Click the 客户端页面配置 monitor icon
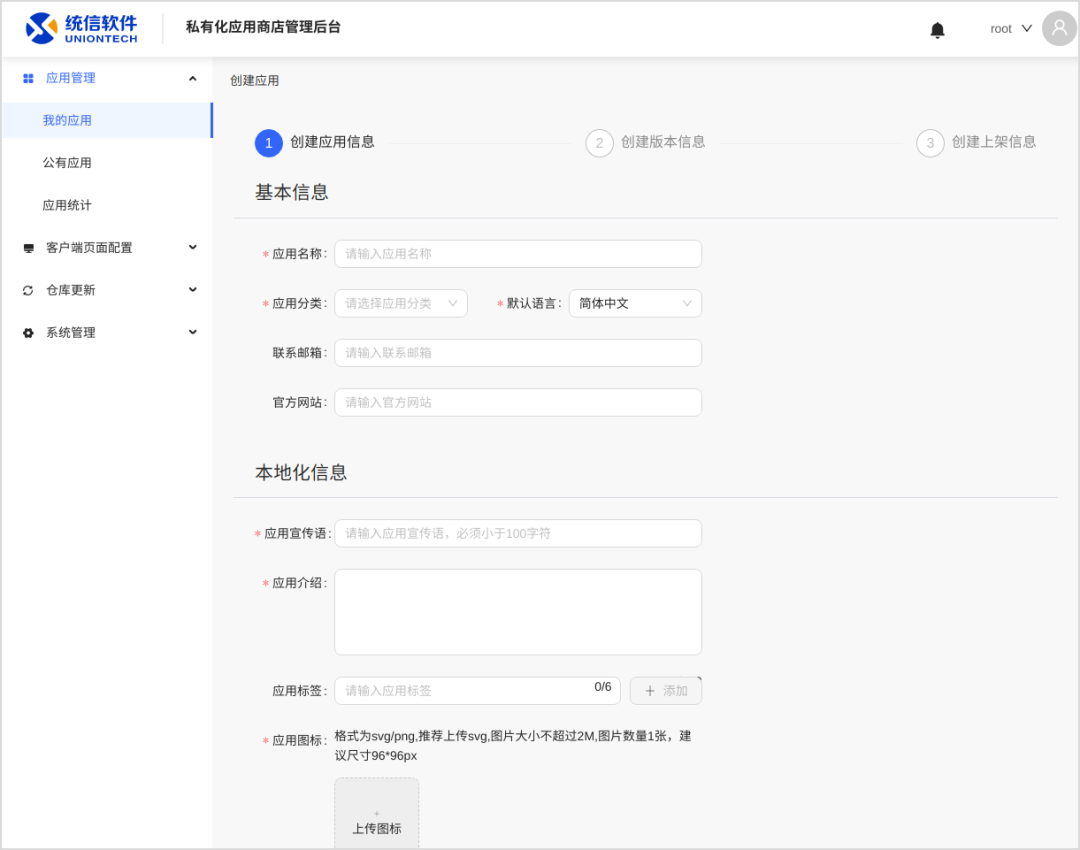The height and width of the screenshot is (850, 1080). pyautogui.click(x=28, y=248)
